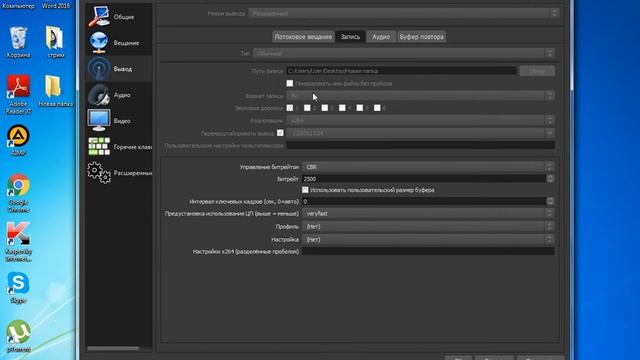Click the sidebar horizontal scrollbar
The image size is (640, 360).
pos(113,348)
